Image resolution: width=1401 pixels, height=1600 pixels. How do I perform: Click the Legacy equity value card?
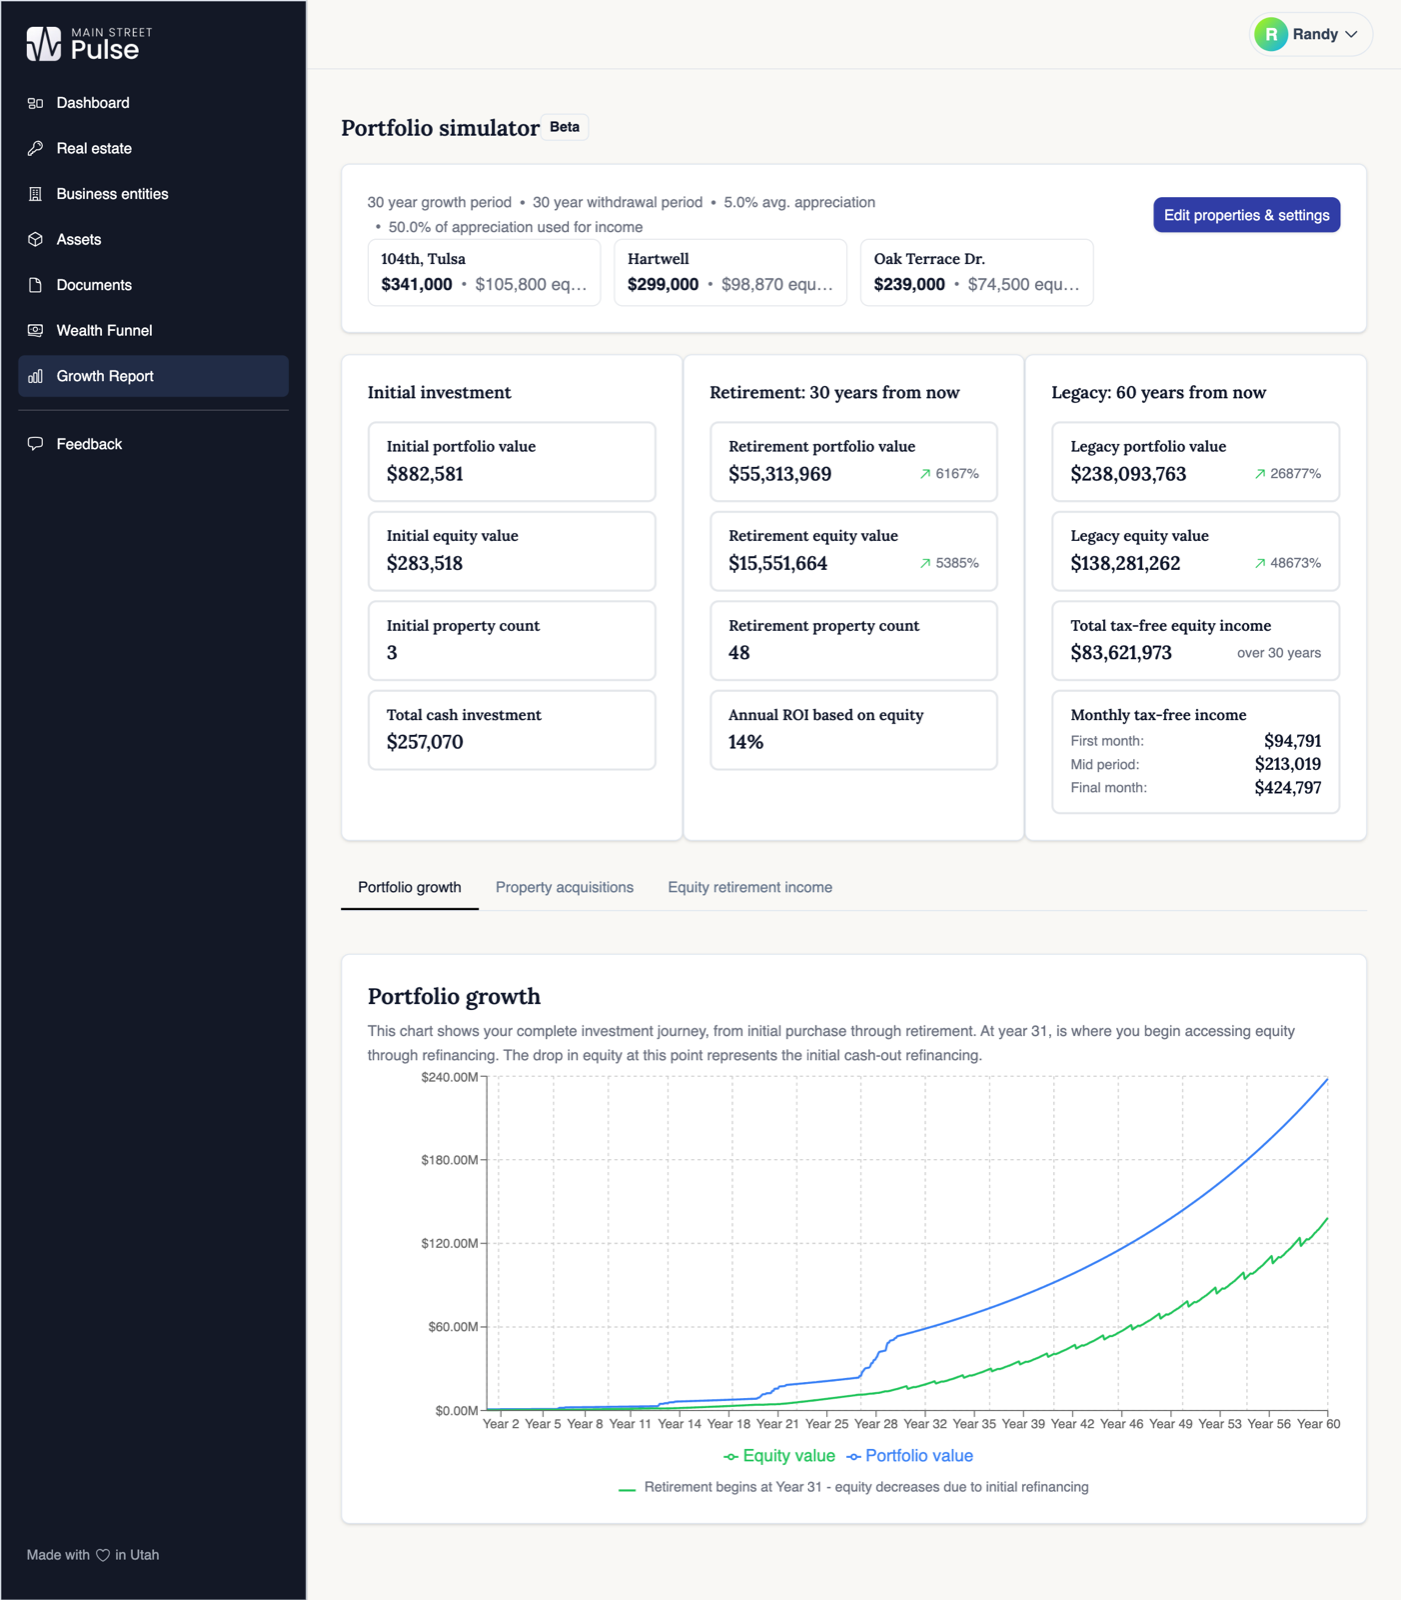click(x=1195, y=551)
